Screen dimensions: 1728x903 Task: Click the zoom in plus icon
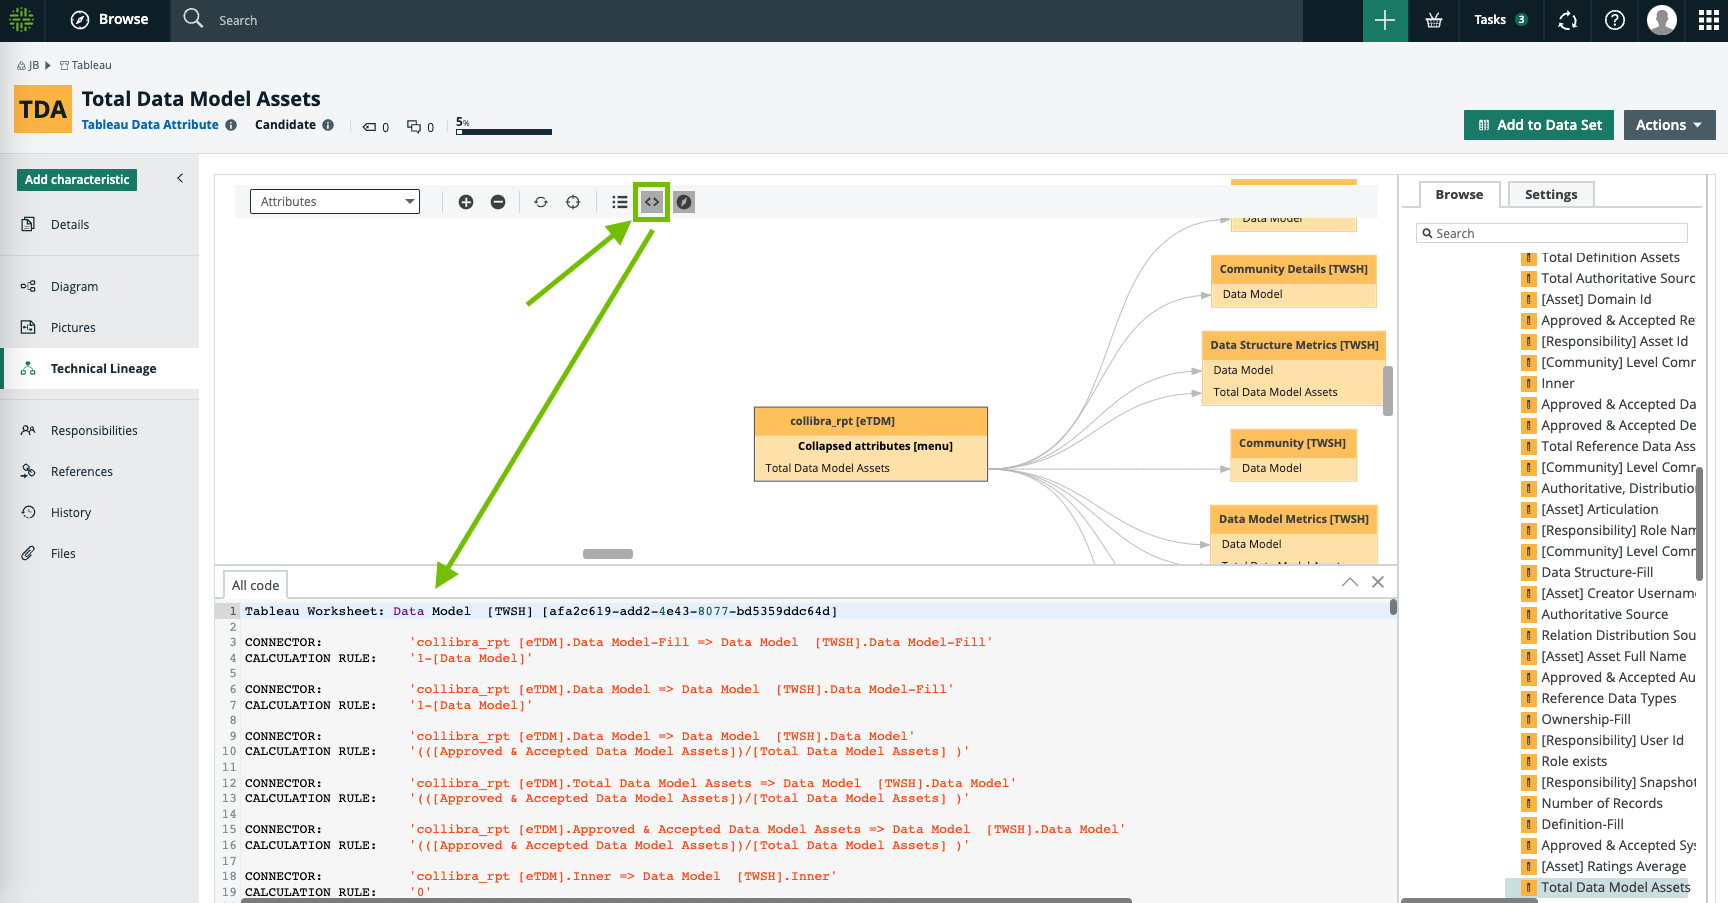click(466, 202)
